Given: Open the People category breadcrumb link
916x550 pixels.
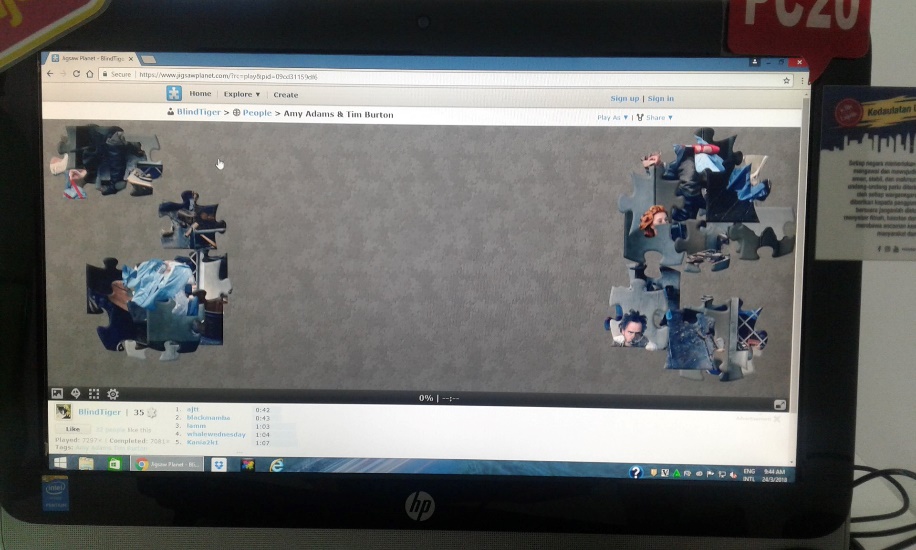Looking at the screenshot, I should [256, 114].
